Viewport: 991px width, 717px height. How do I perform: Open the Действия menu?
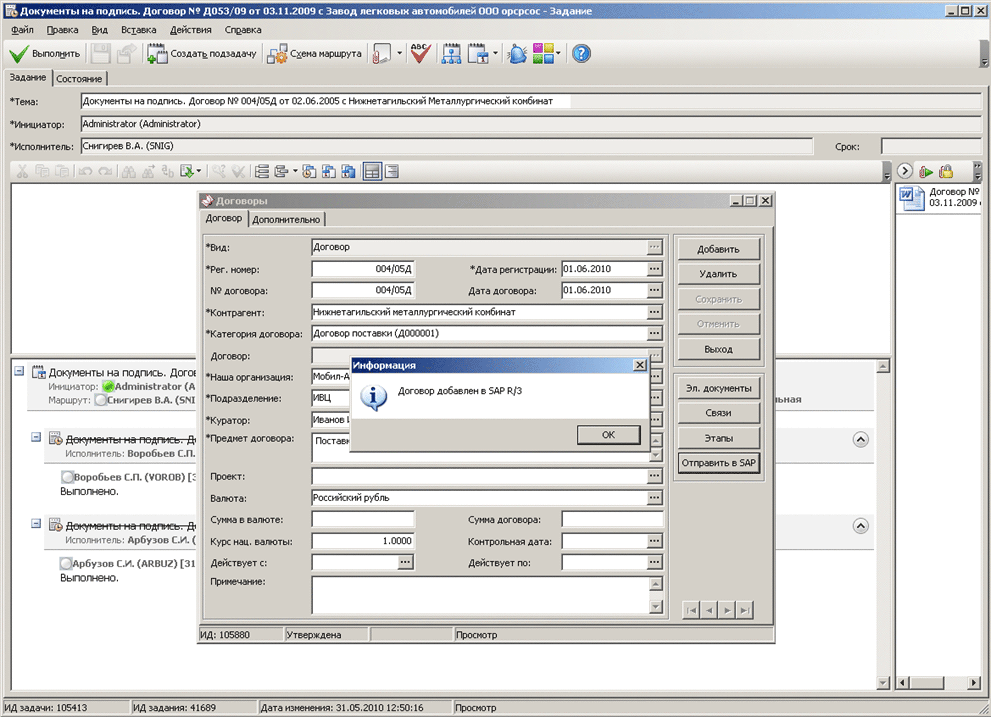[x=190, y=30]
